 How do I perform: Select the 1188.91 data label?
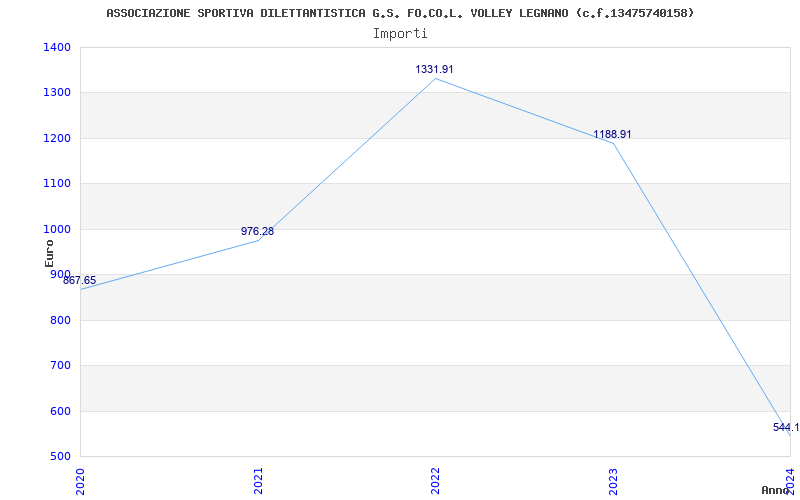[612, 134]
